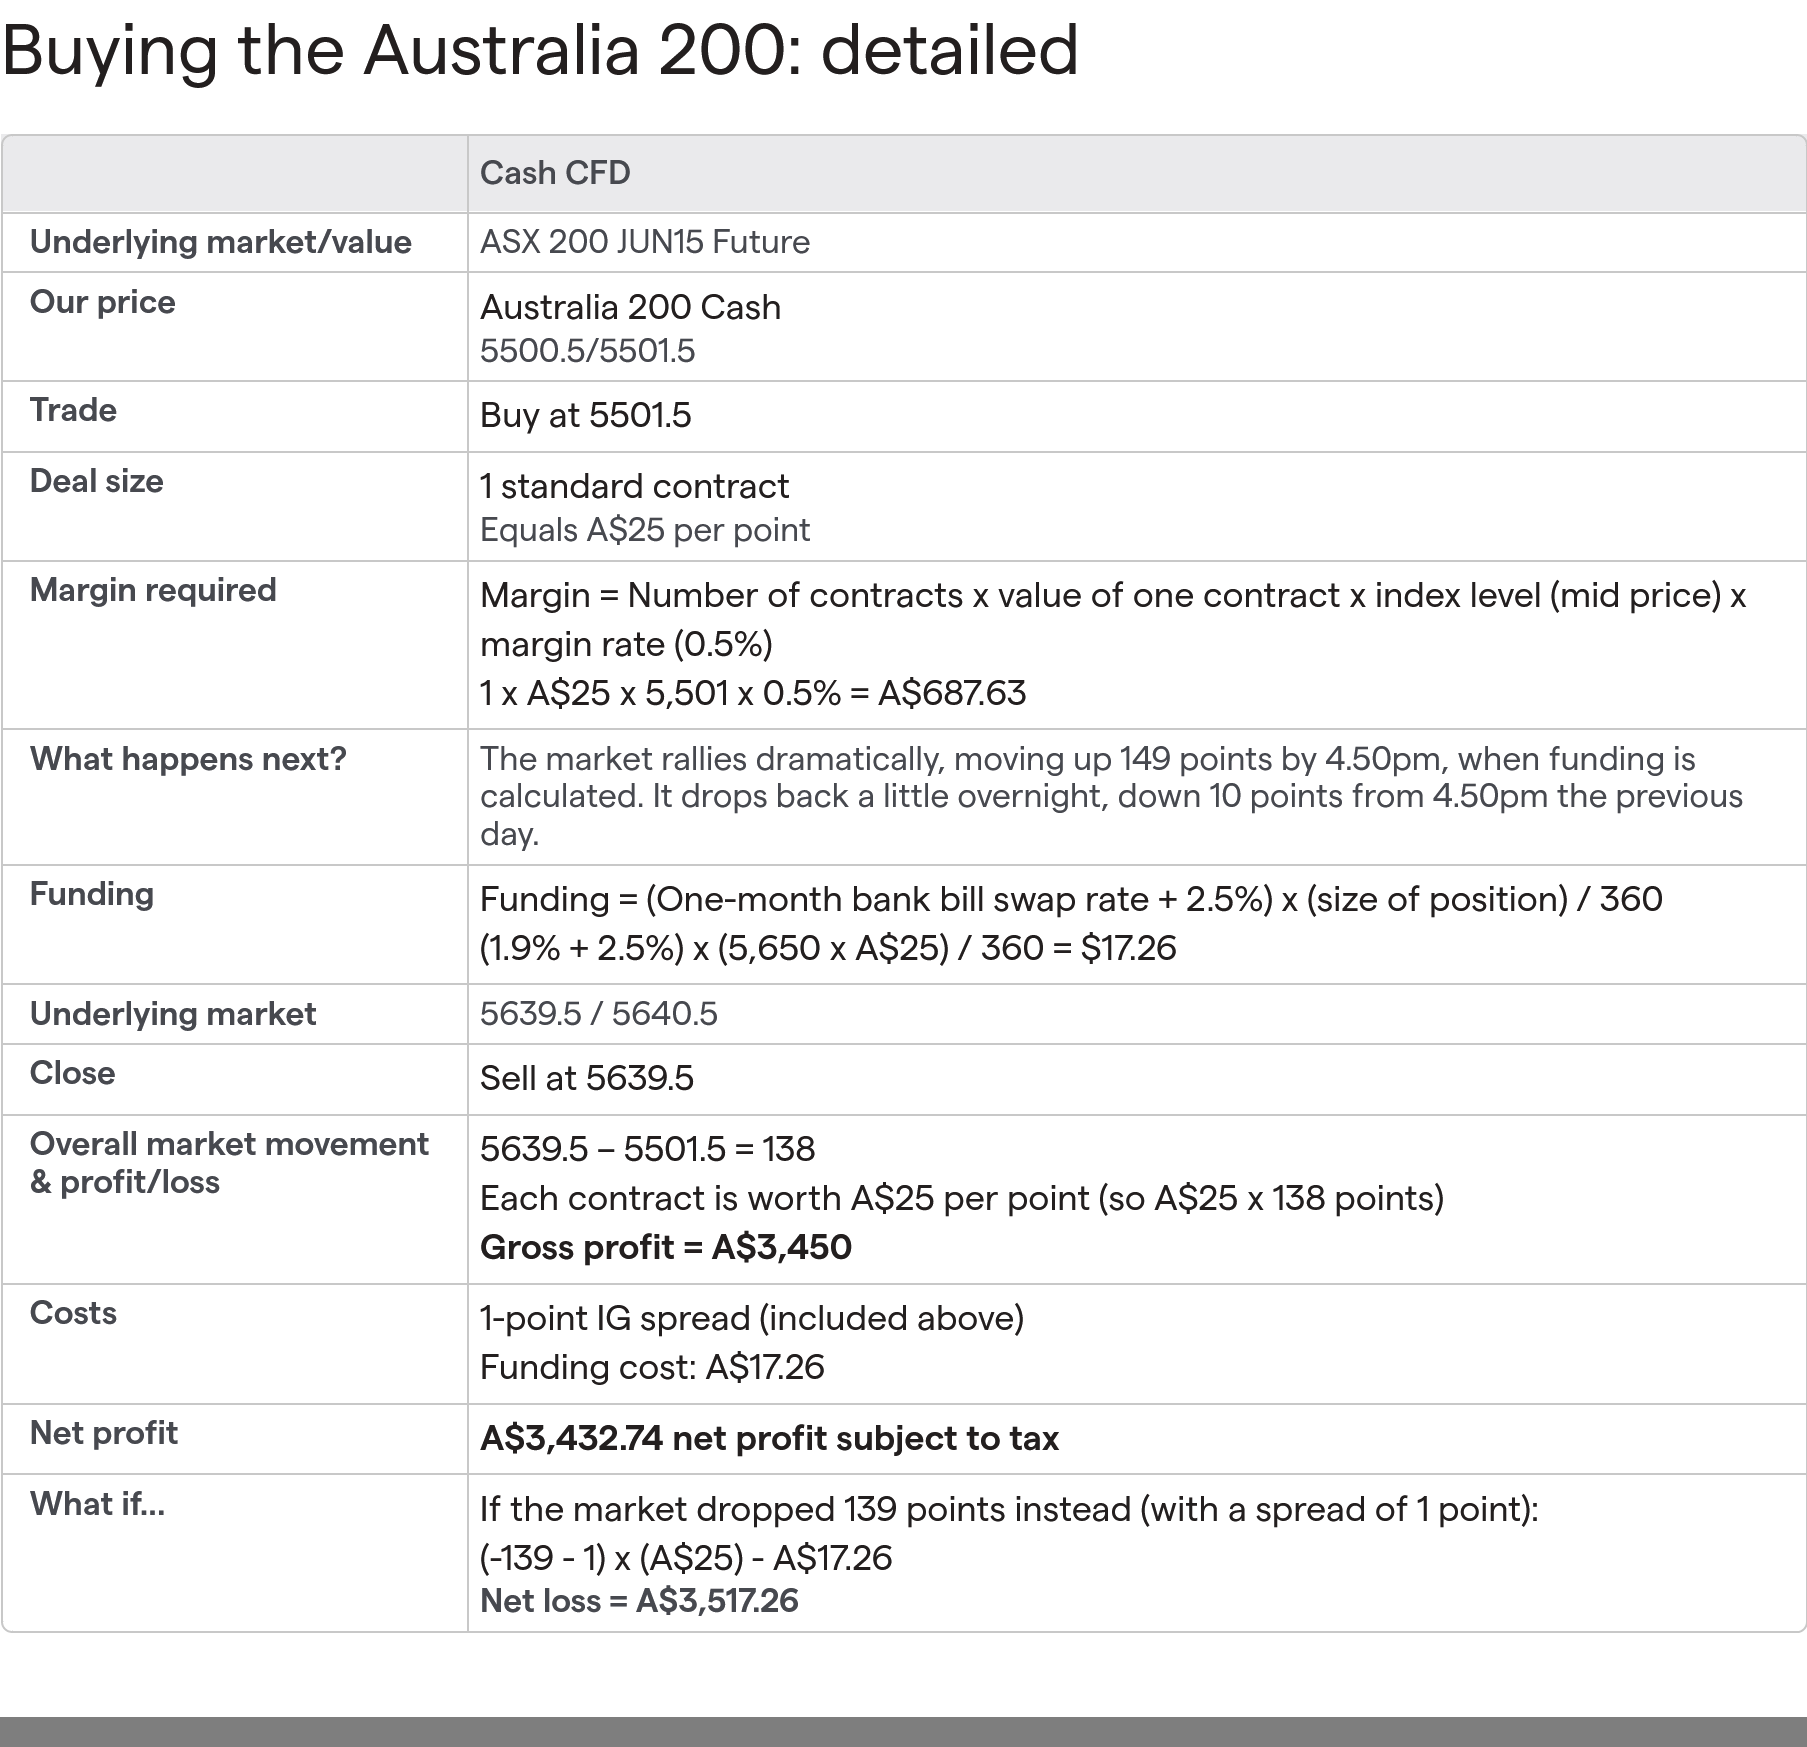Click the "Buy at 5501.5" trade cell
1807x1747 pixels.
point(585,415)
